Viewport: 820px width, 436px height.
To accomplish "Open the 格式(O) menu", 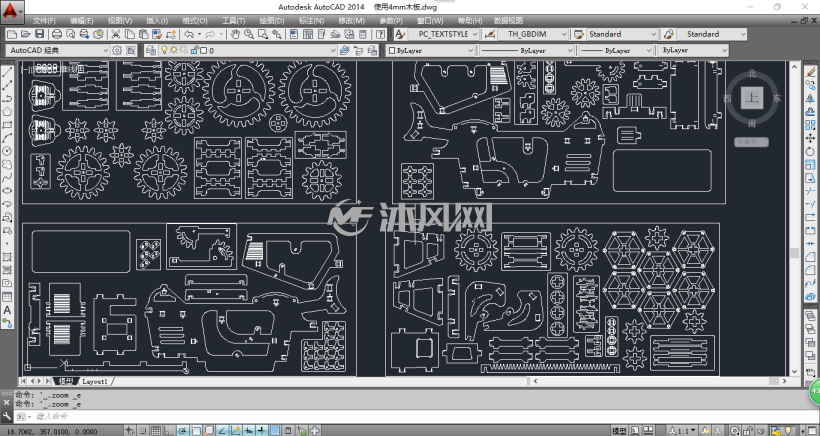I will (195, 21).
